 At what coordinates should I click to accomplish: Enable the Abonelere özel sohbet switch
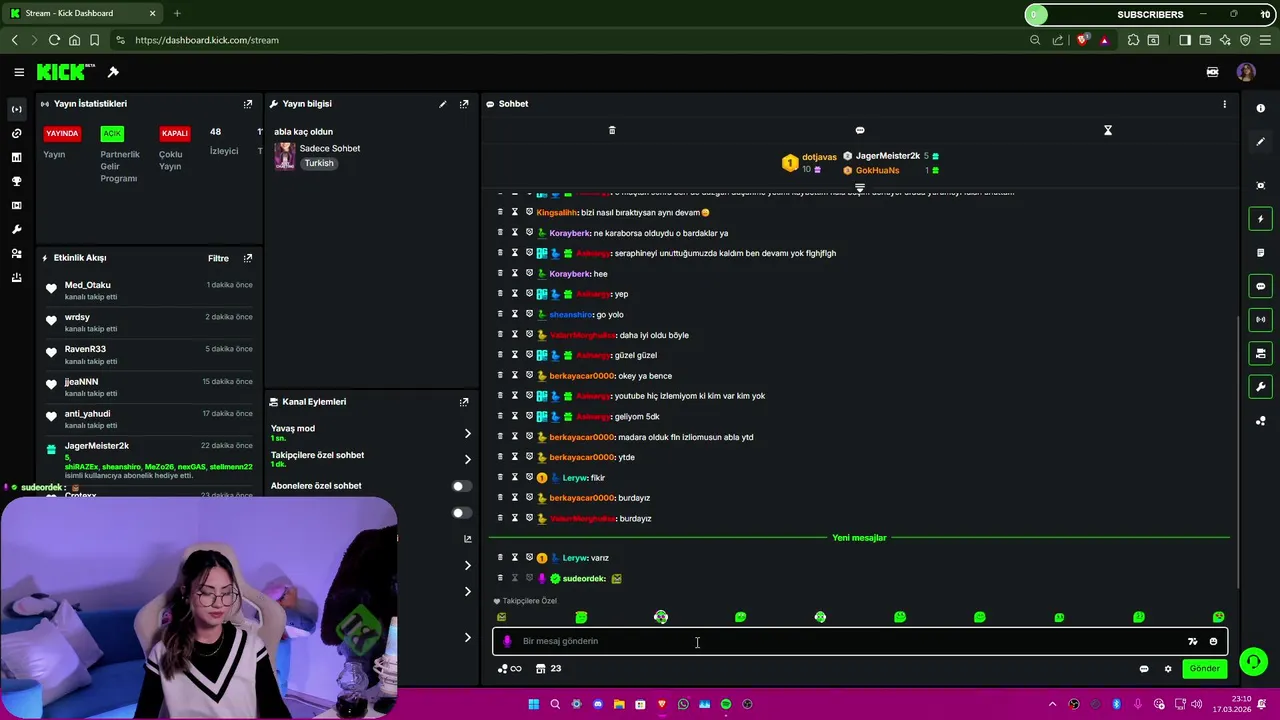coord(460,486)
